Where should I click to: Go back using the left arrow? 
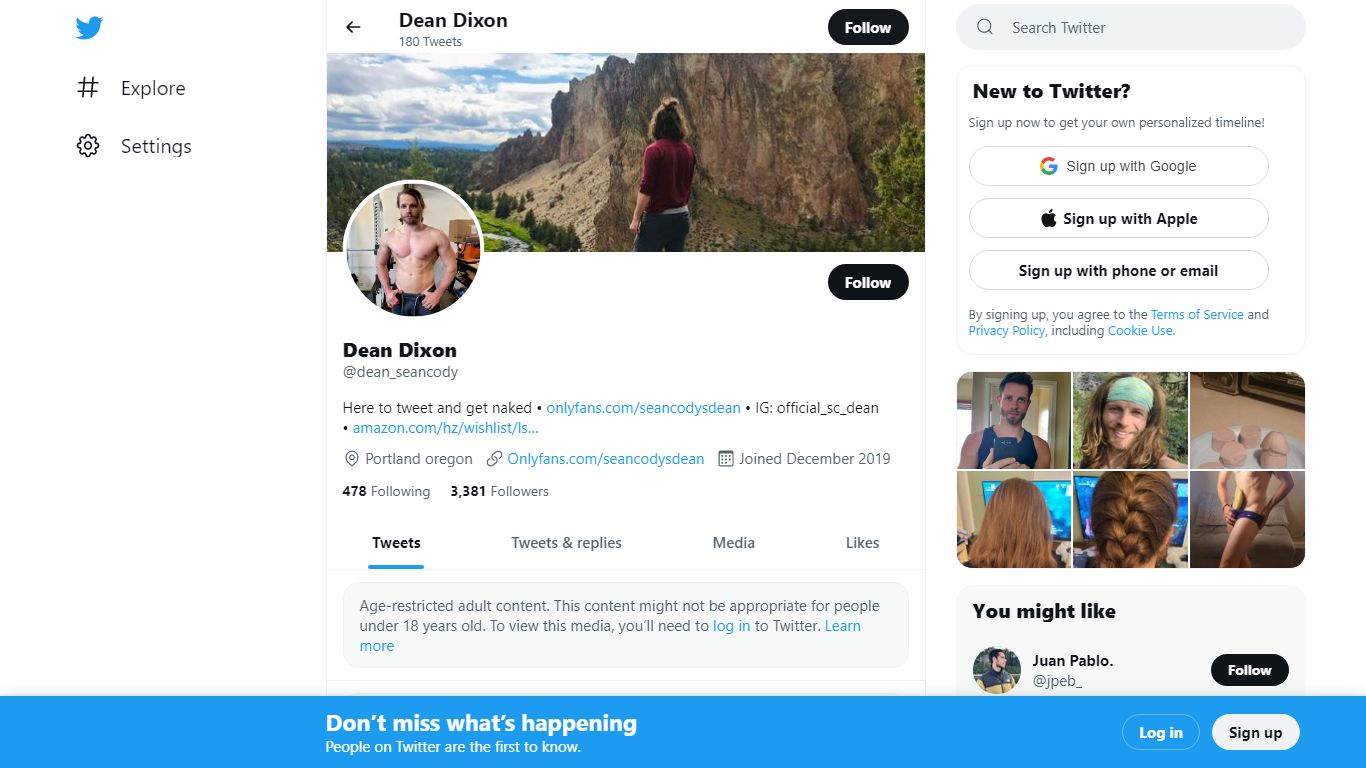[353, 27]
